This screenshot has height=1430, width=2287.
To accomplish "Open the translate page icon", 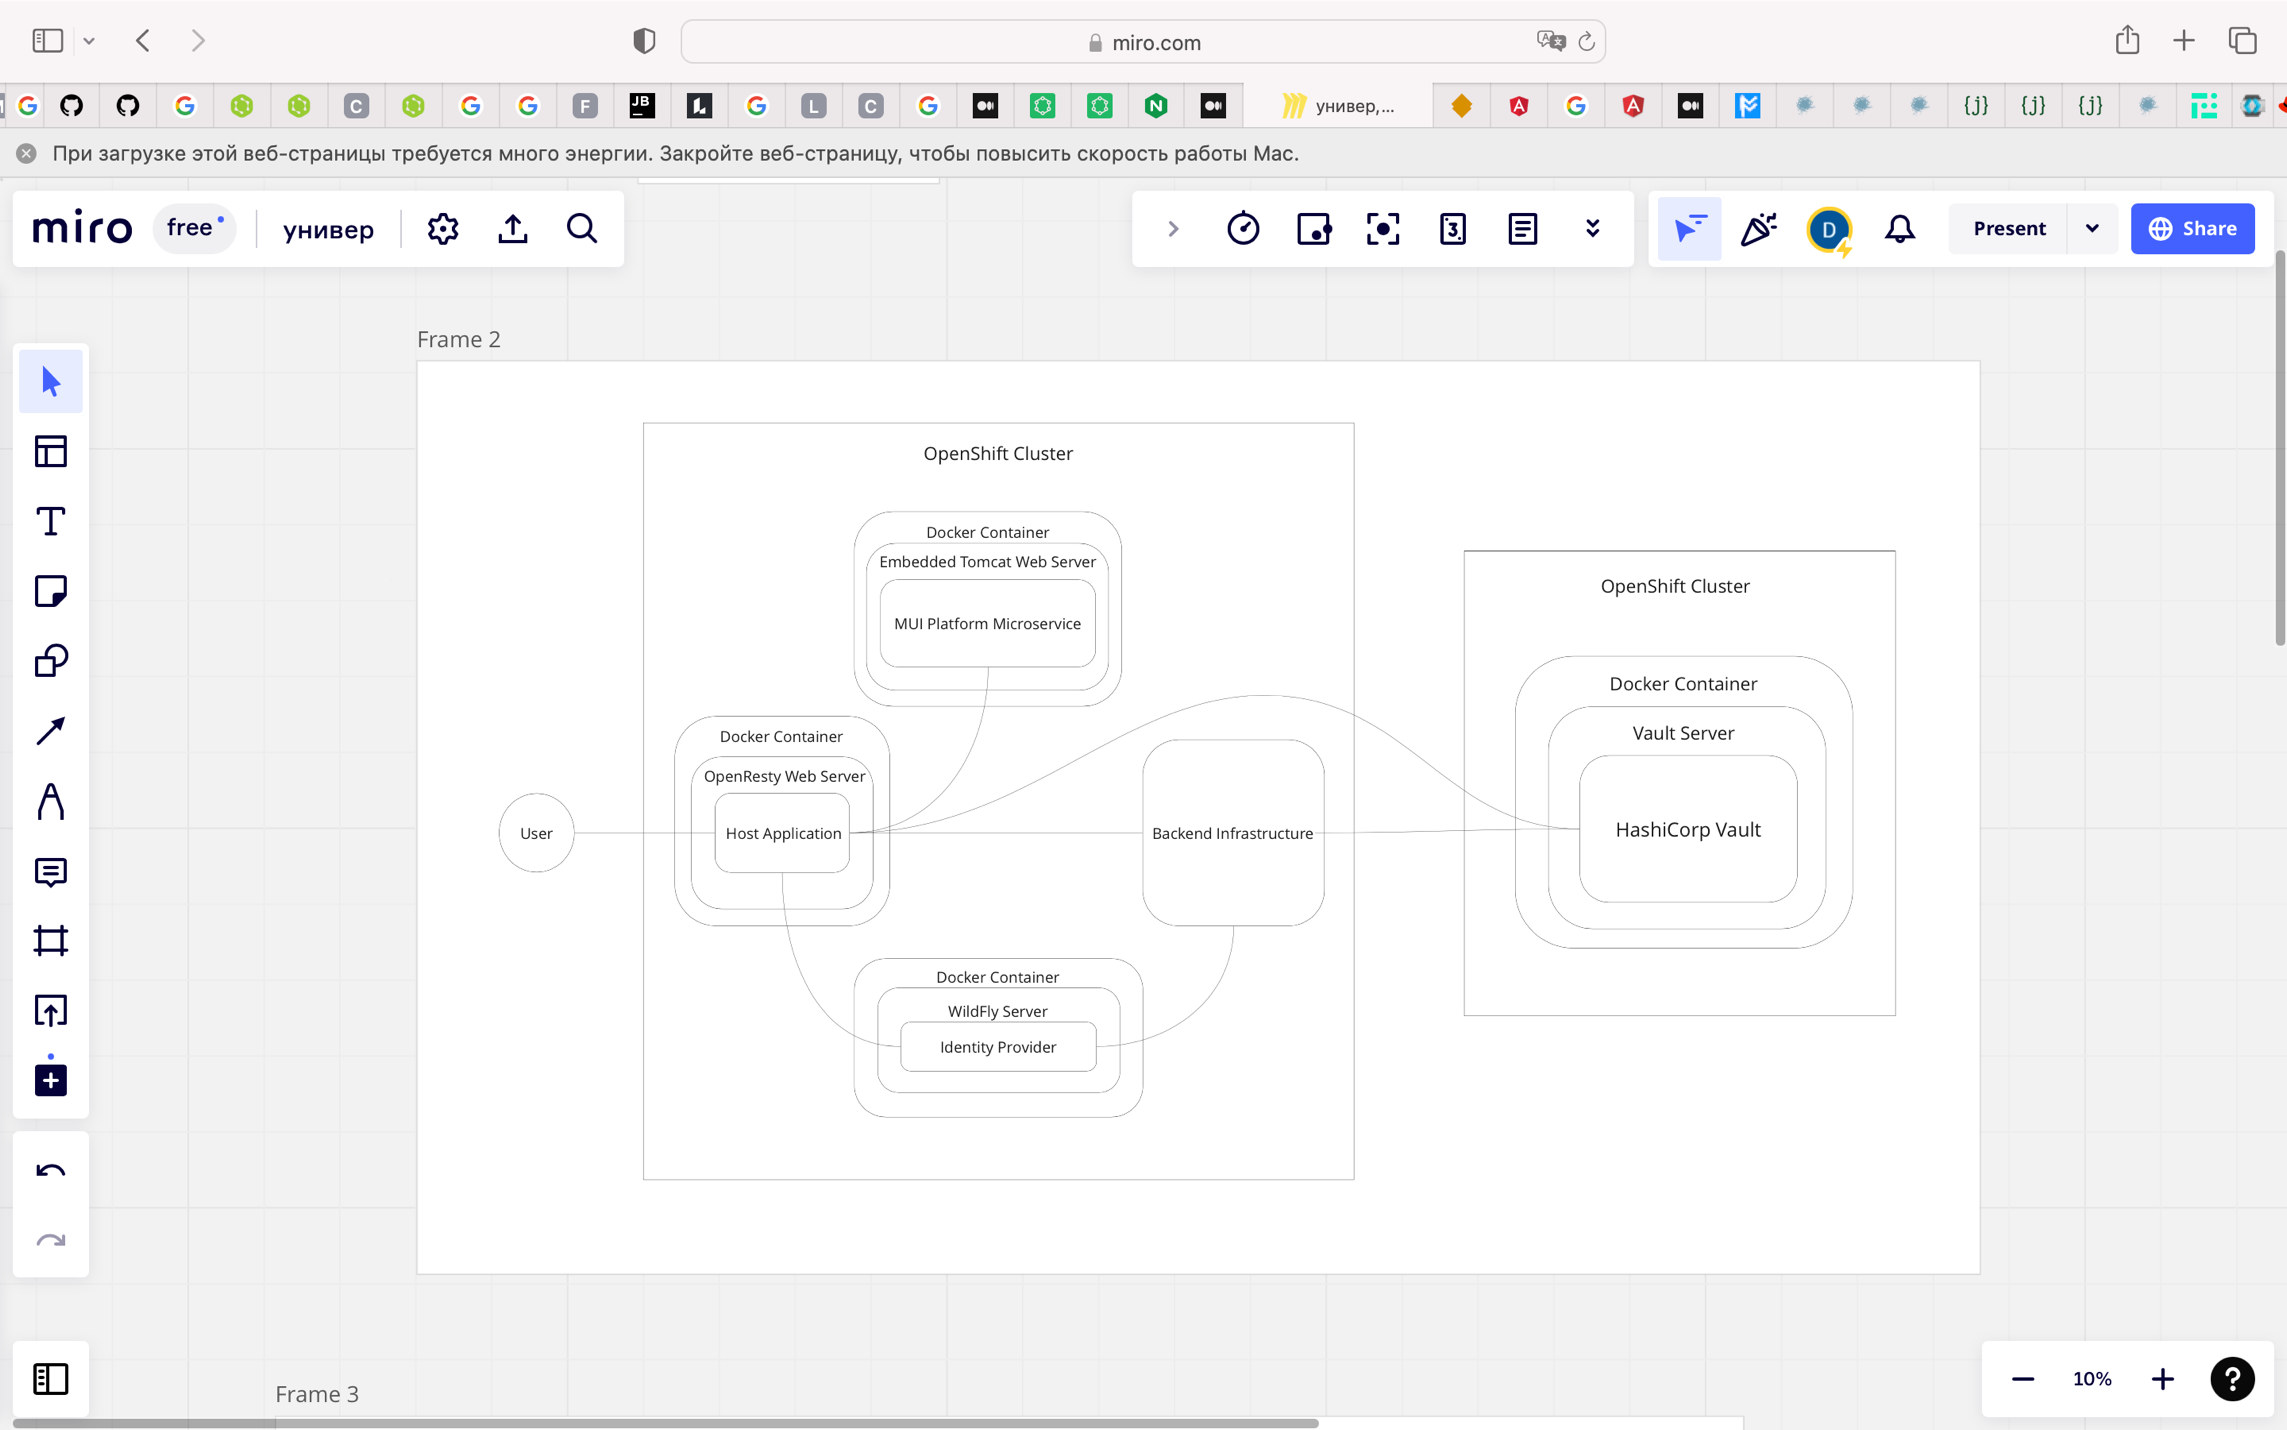I will 1550,41.
